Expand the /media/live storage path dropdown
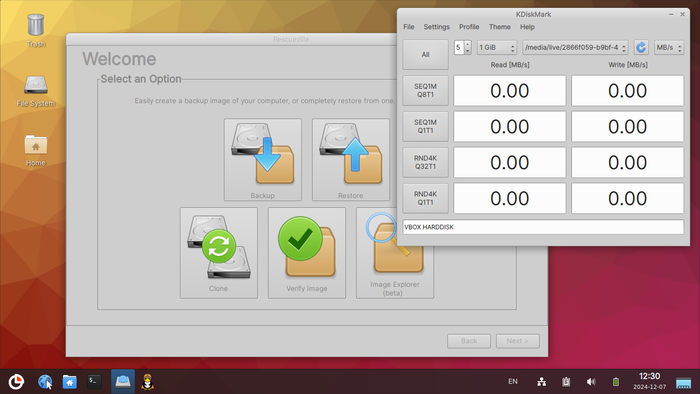 click(575, 47)
